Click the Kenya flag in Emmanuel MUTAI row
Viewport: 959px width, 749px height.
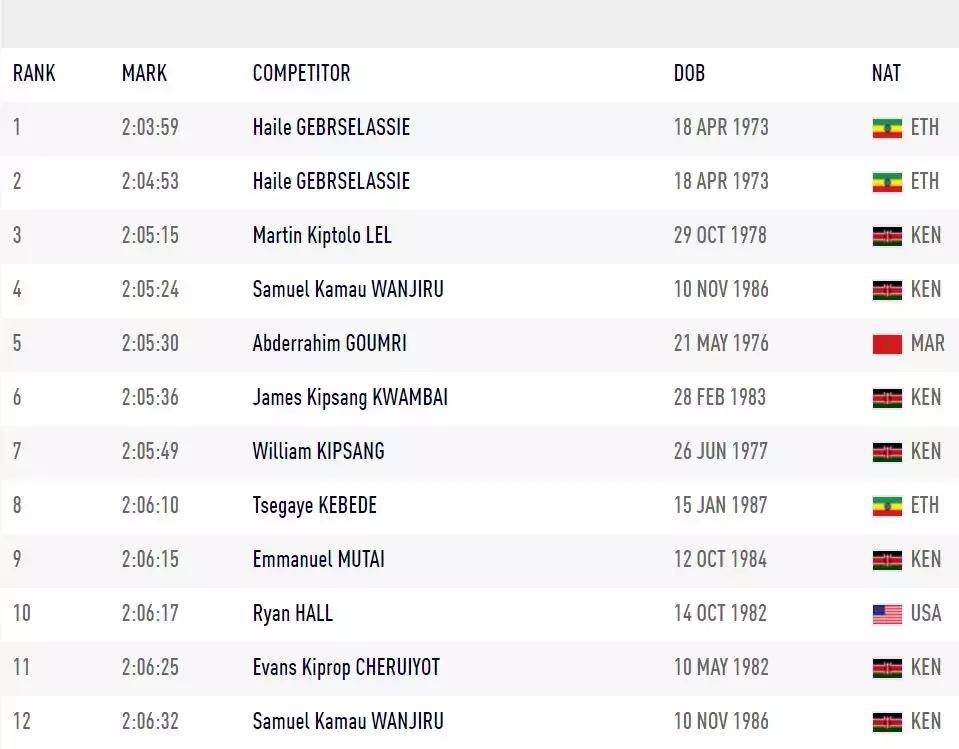point(887,560)
